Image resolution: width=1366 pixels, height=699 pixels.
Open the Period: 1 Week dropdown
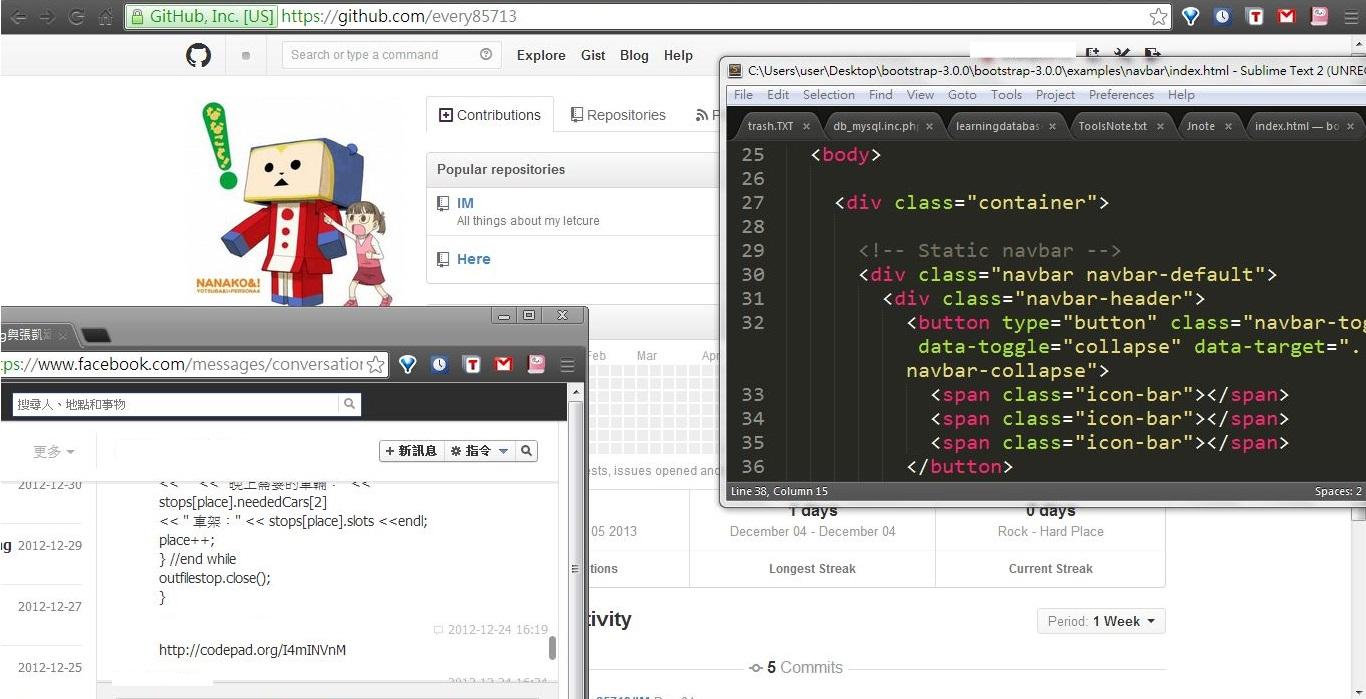(1101, 621)
